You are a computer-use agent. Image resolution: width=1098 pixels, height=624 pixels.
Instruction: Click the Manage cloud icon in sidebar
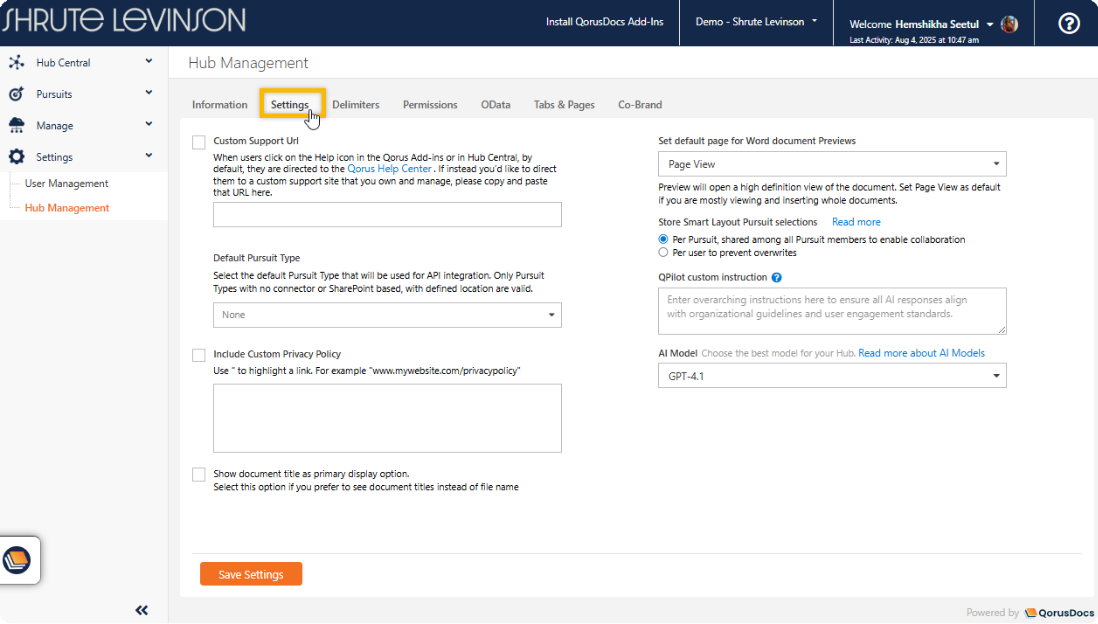click(16, 126)
